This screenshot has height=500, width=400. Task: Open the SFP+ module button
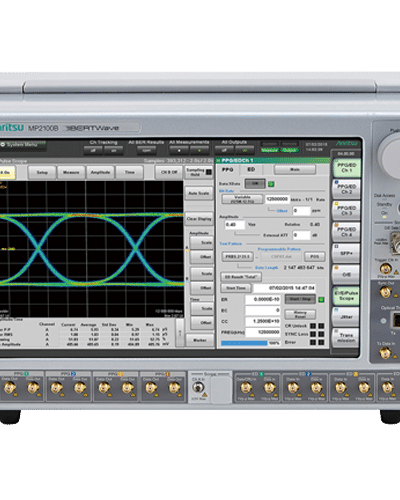click(x=346, y=253)
